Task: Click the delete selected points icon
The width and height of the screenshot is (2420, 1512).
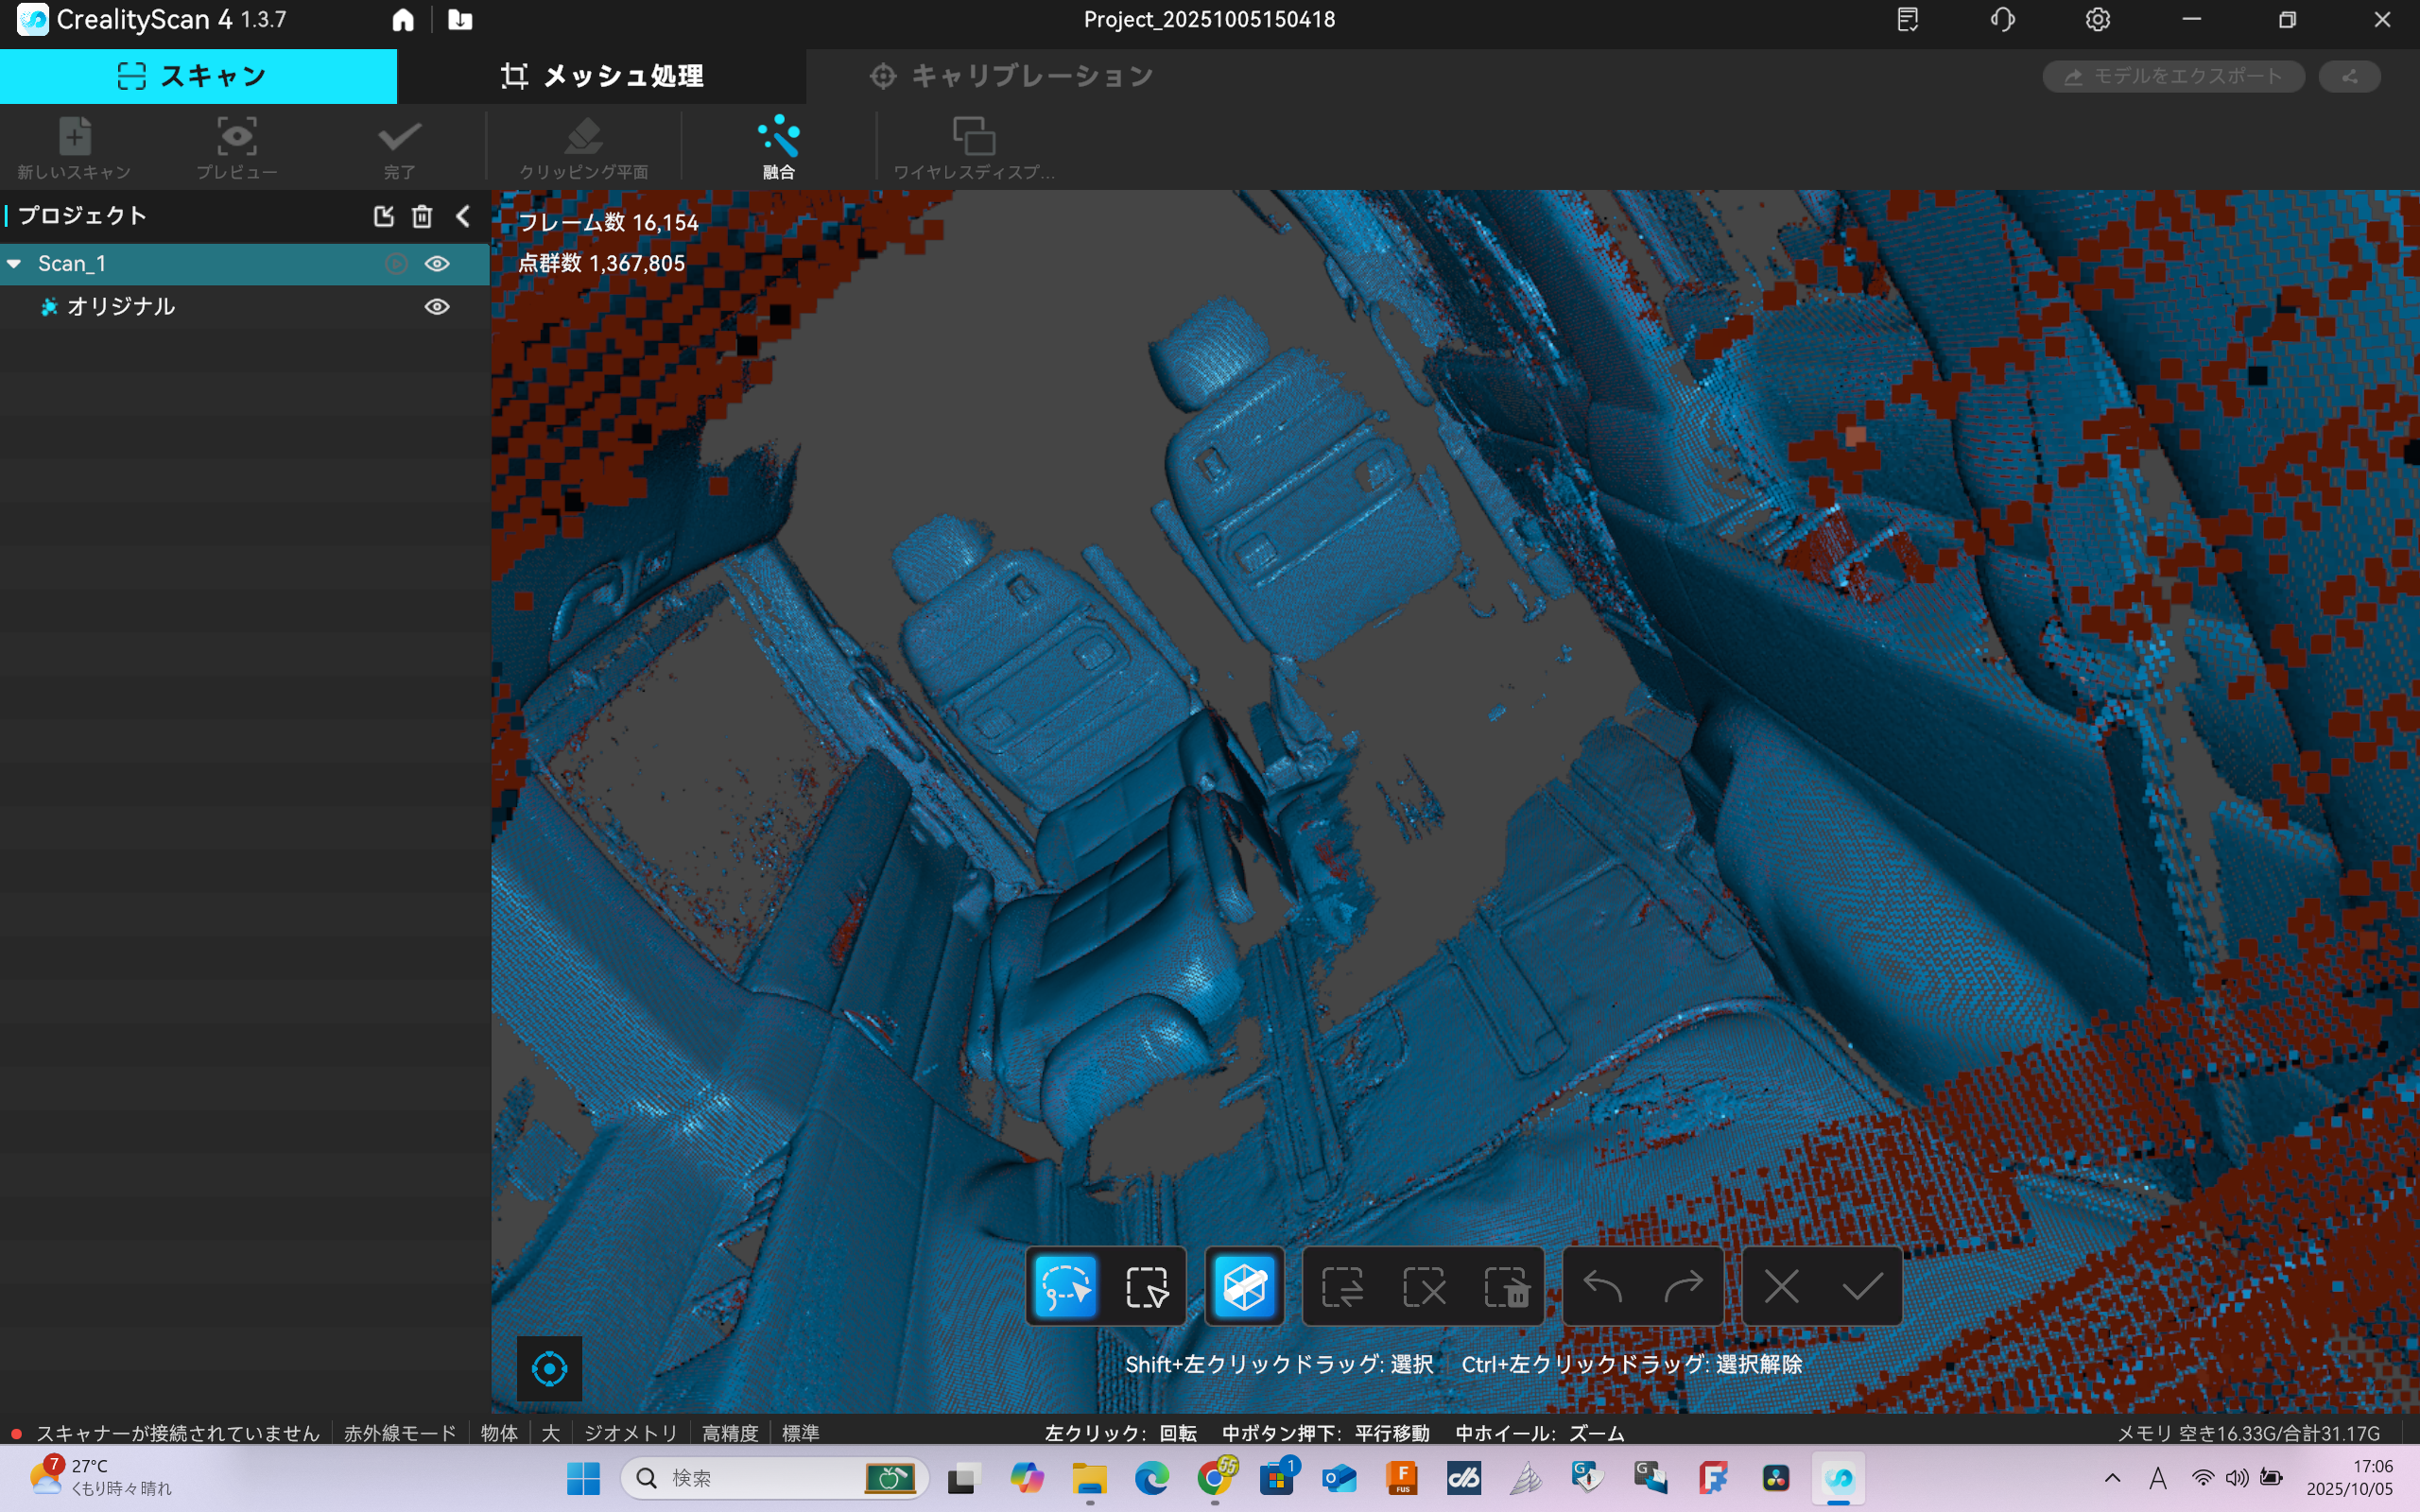Action: pyautogui.click(x=1505, y=1287)
